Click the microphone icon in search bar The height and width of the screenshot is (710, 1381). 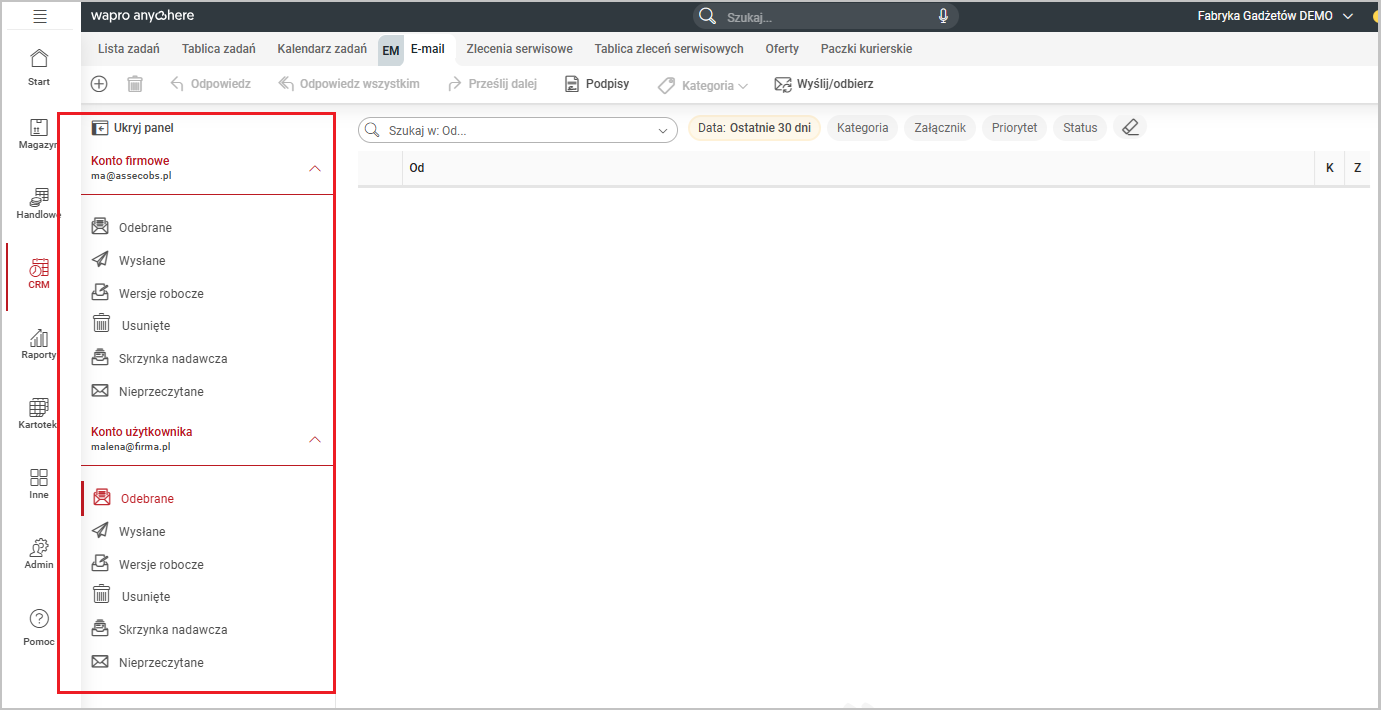tap(942, 16)
